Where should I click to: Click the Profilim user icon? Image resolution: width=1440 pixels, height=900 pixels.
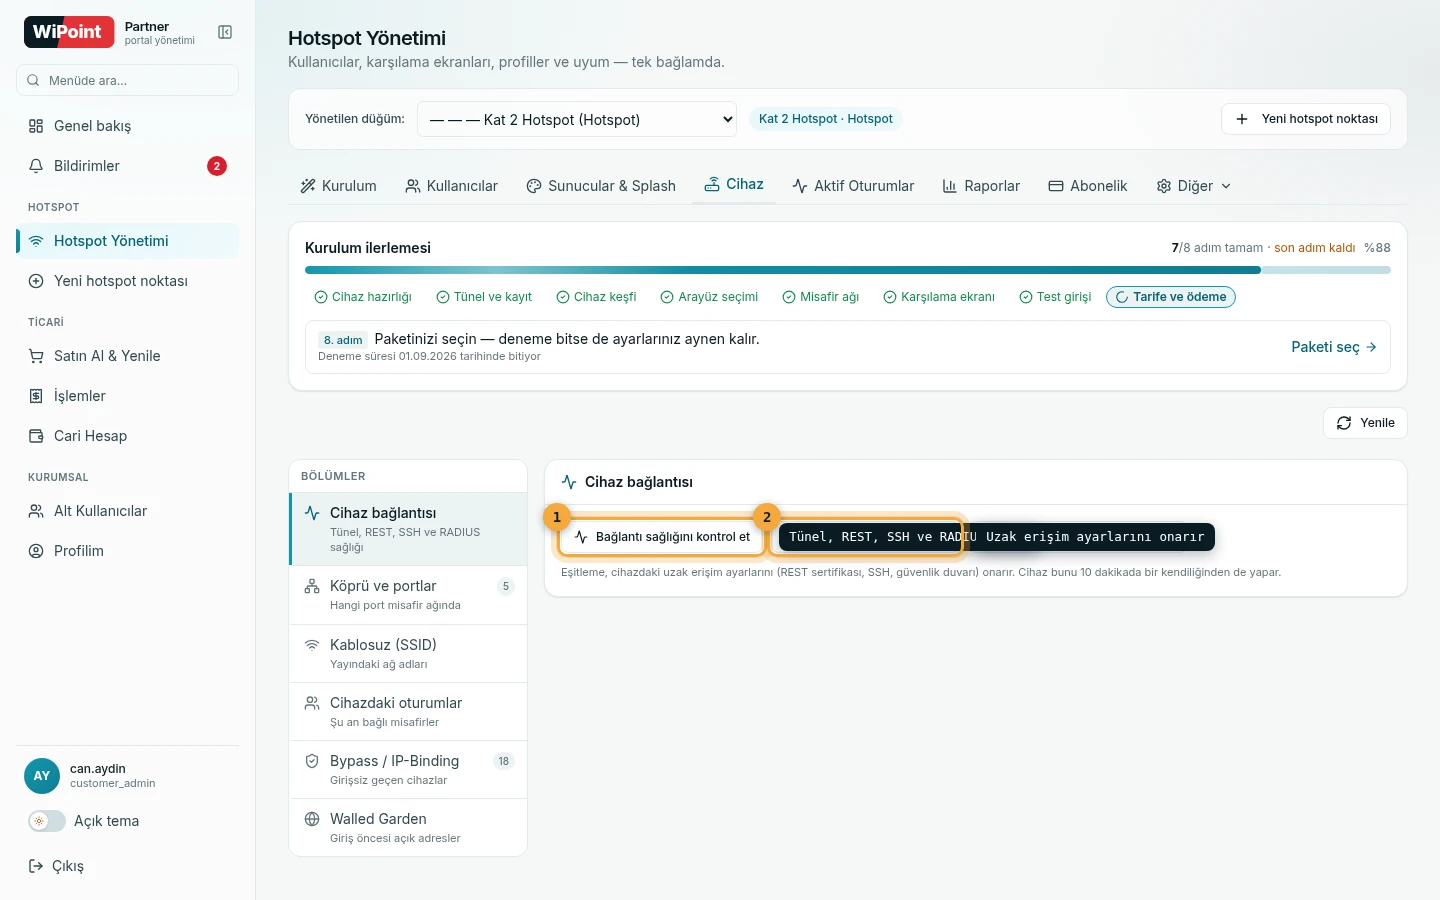click(36, 551)
